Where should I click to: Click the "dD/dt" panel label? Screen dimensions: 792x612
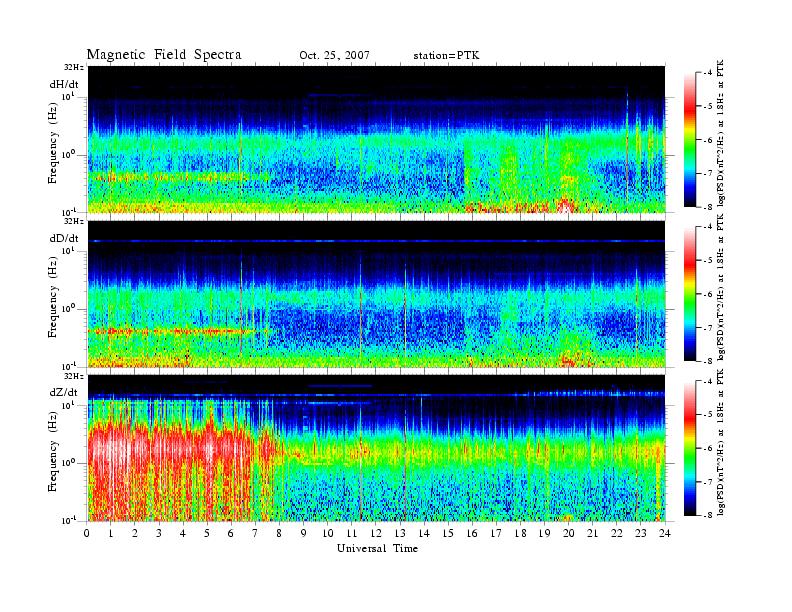point(64,238)
